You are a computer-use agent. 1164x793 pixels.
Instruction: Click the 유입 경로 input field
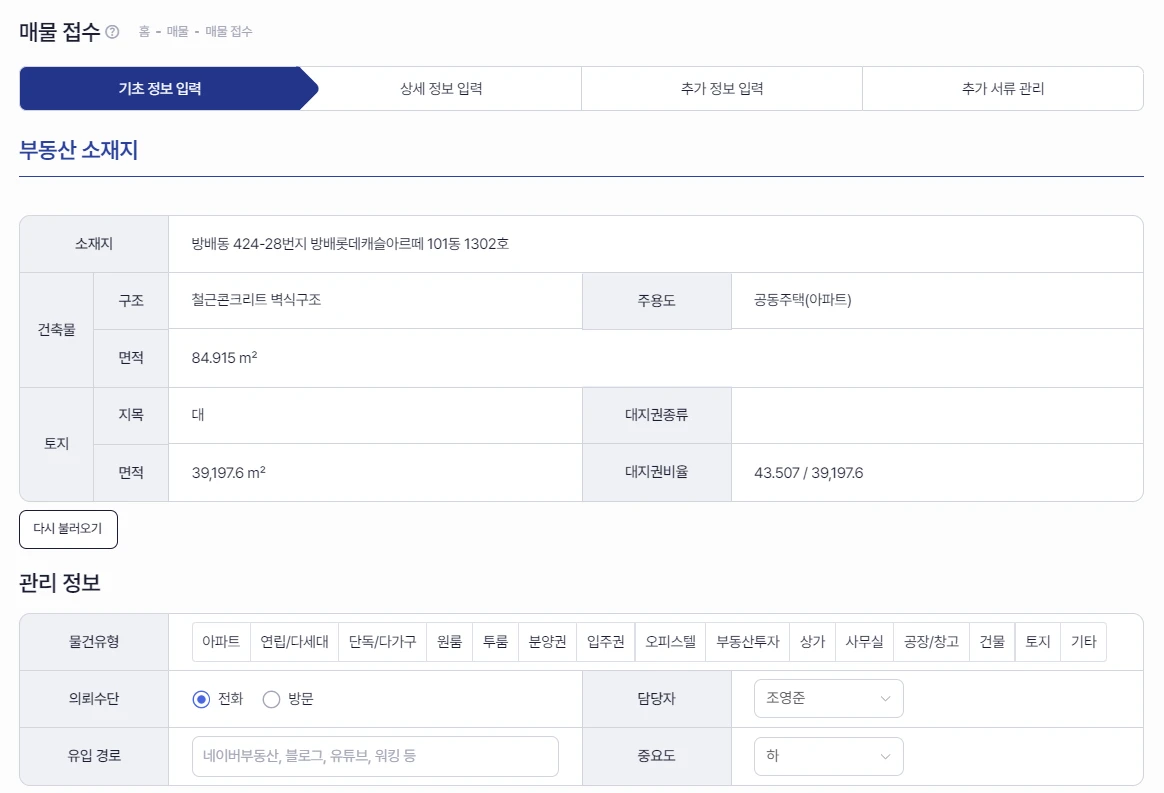click(375, 757)
